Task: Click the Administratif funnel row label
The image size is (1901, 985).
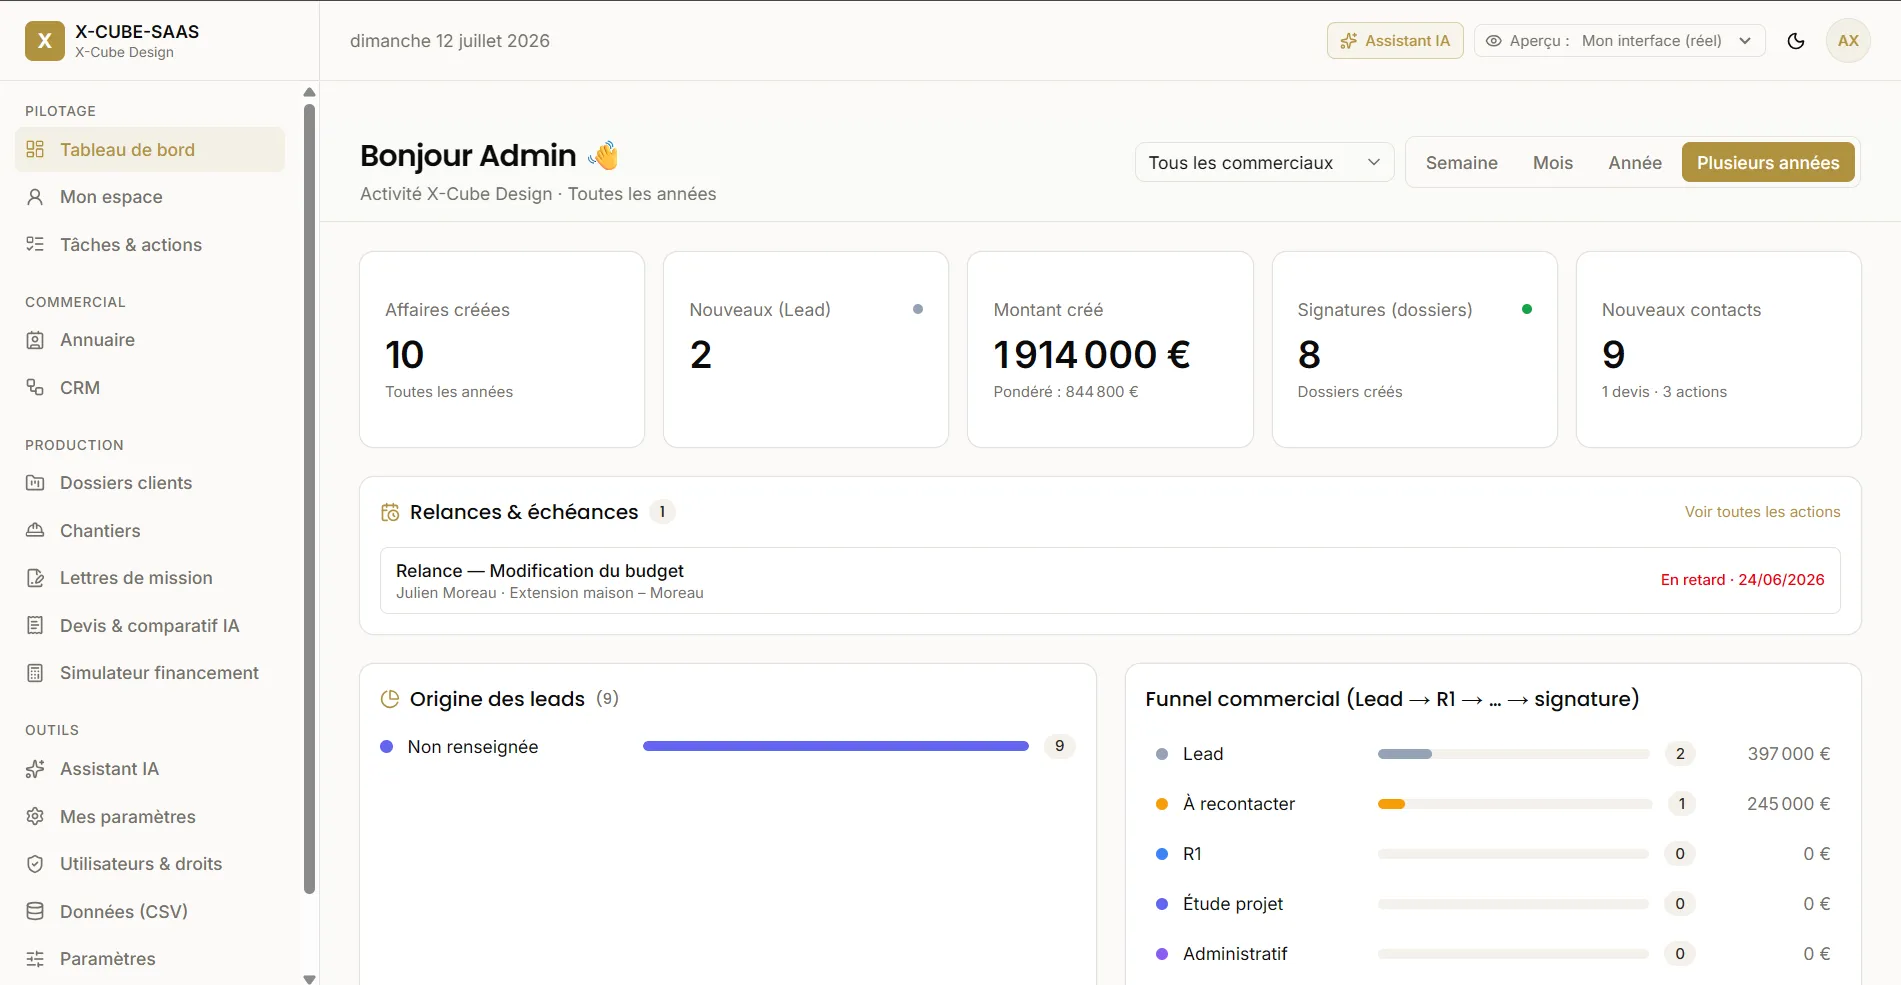Action: coord(1235,954)
